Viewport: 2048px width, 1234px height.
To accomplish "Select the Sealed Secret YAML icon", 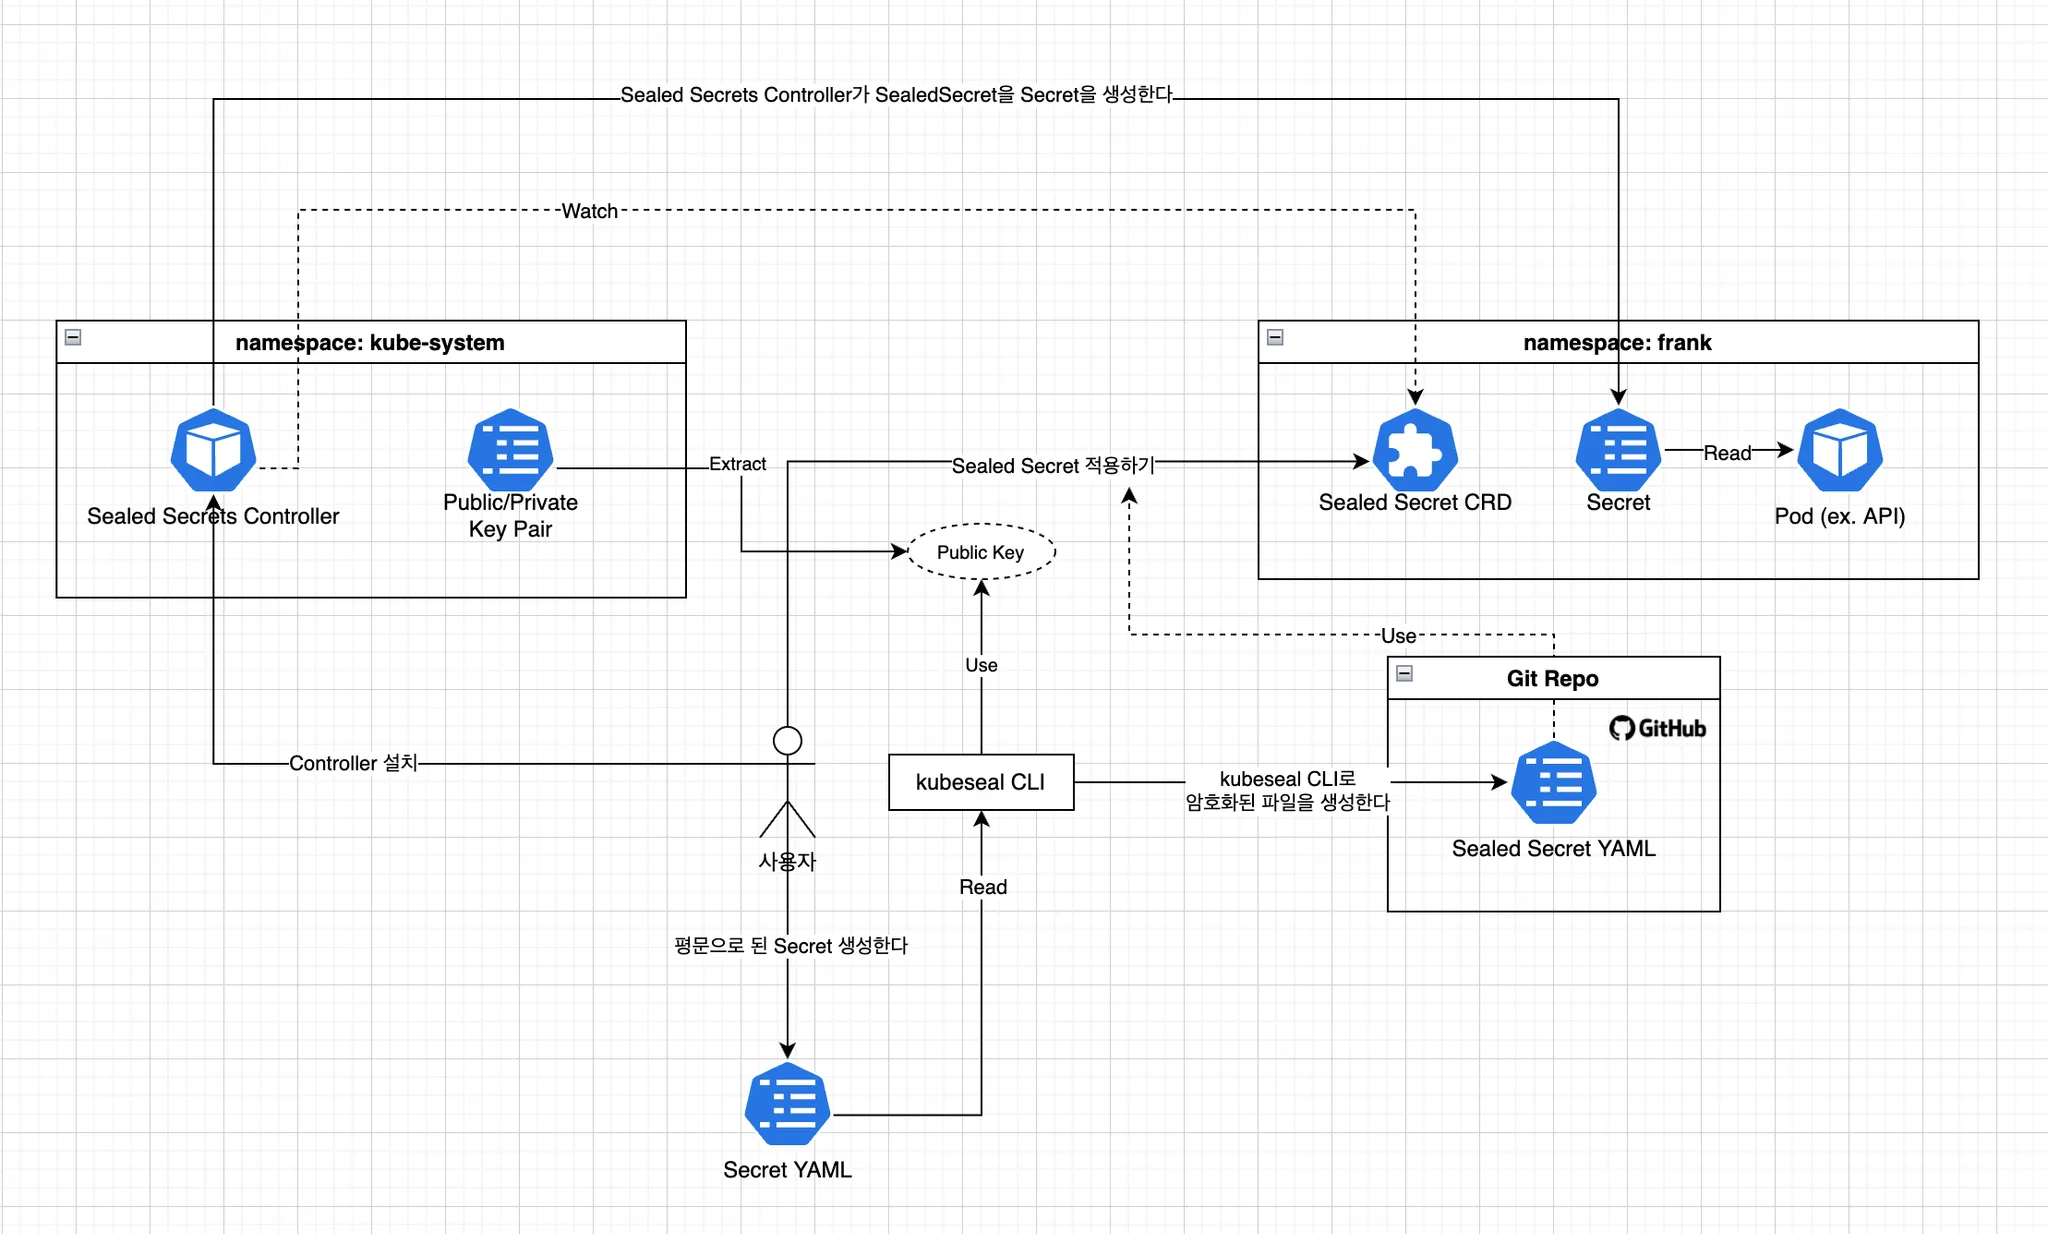I will (x=1553, y=784).
